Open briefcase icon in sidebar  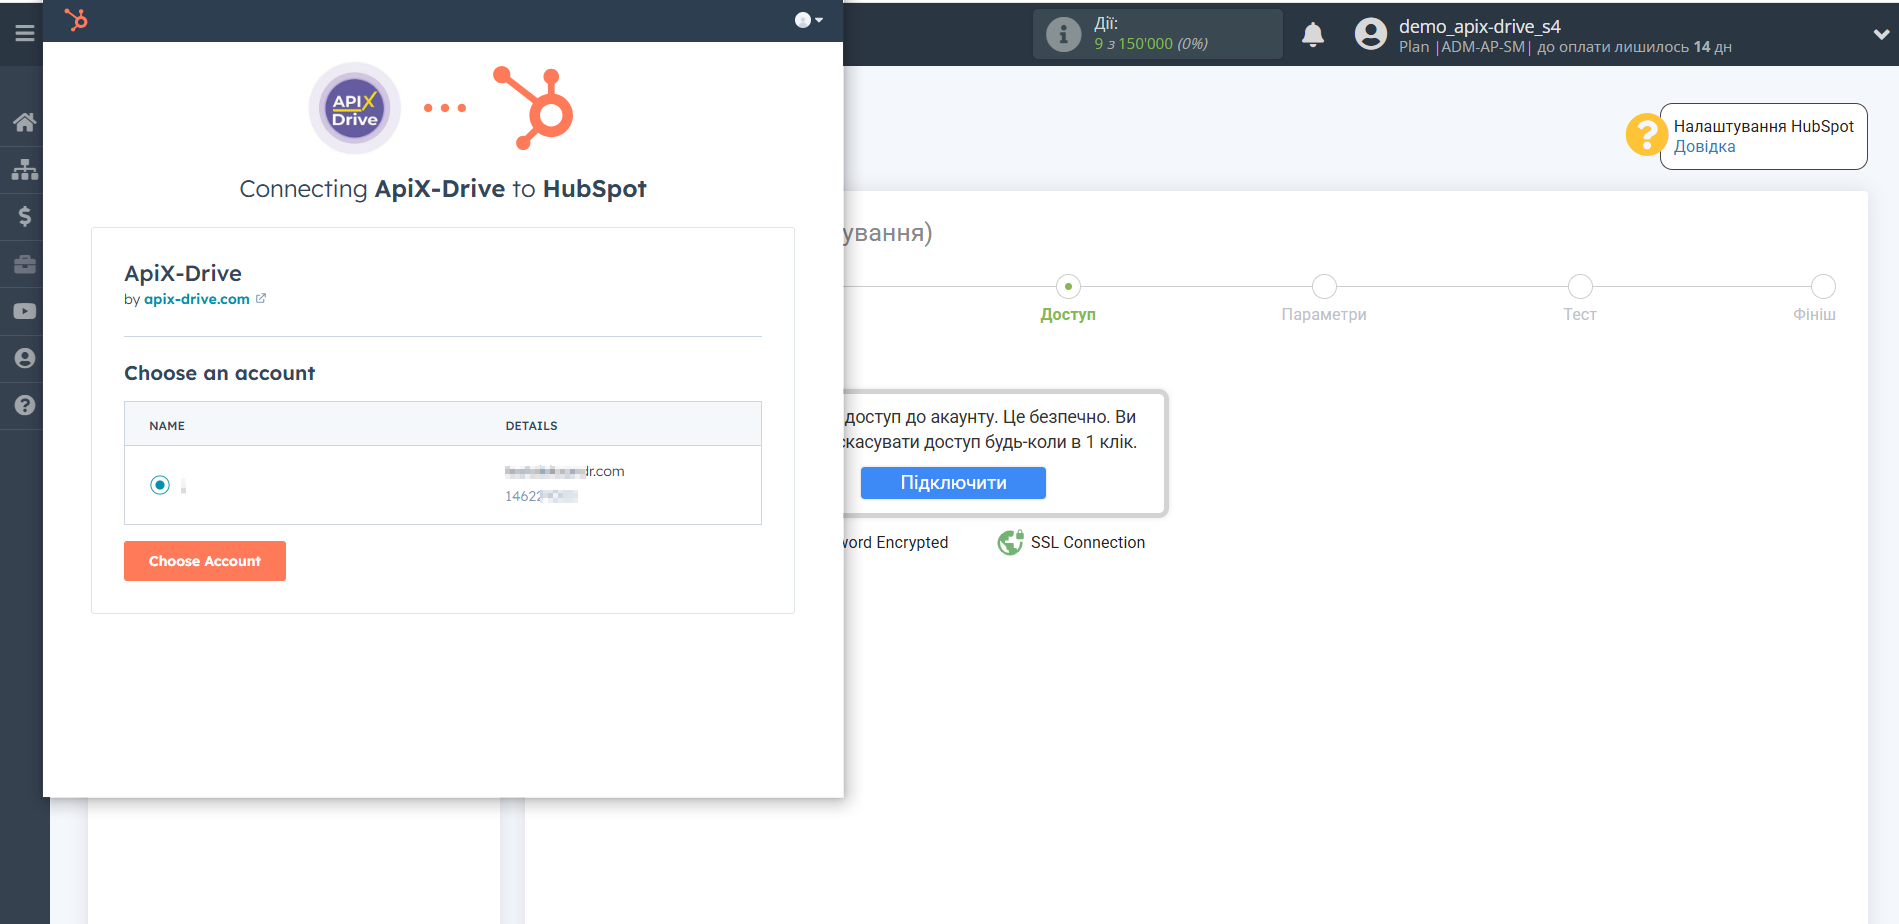coord(25,264)
